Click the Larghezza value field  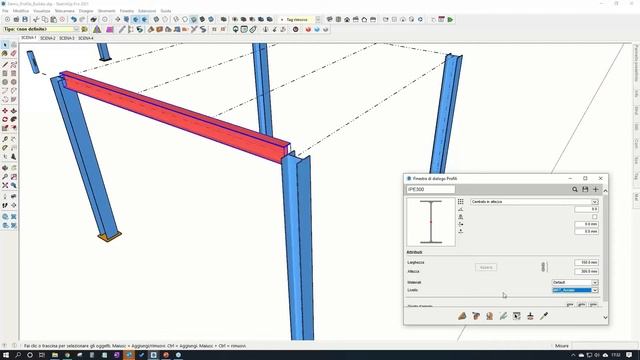click(587, 262)
